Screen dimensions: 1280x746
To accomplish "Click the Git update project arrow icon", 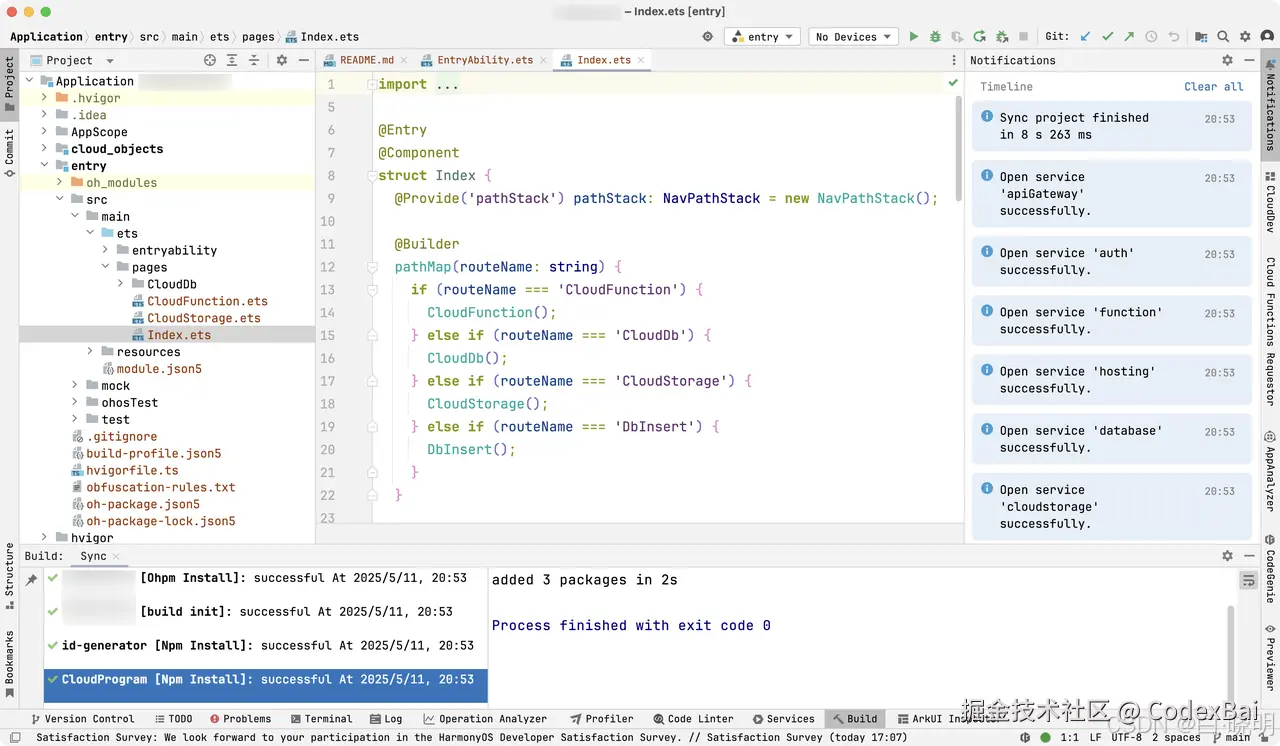I will point(1085,37).
